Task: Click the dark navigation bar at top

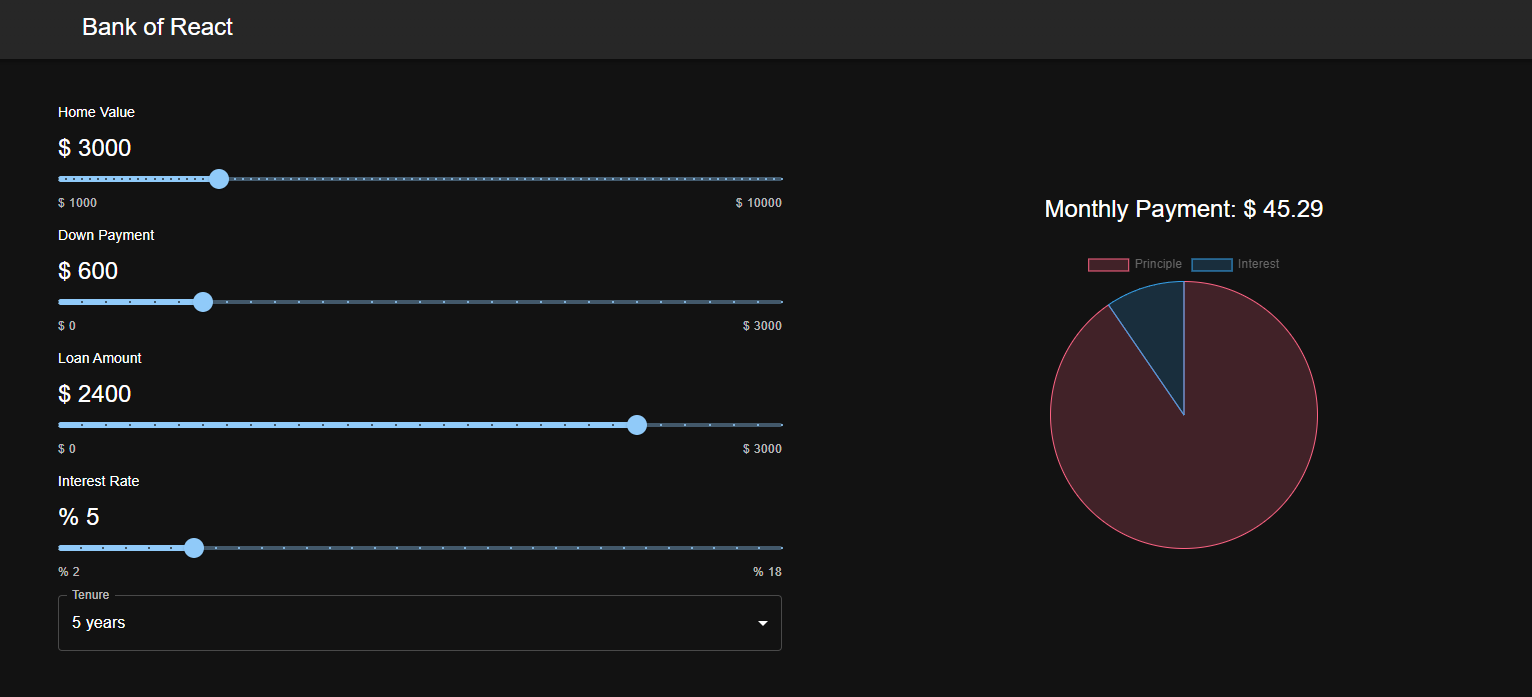Action: coord(766,29)
